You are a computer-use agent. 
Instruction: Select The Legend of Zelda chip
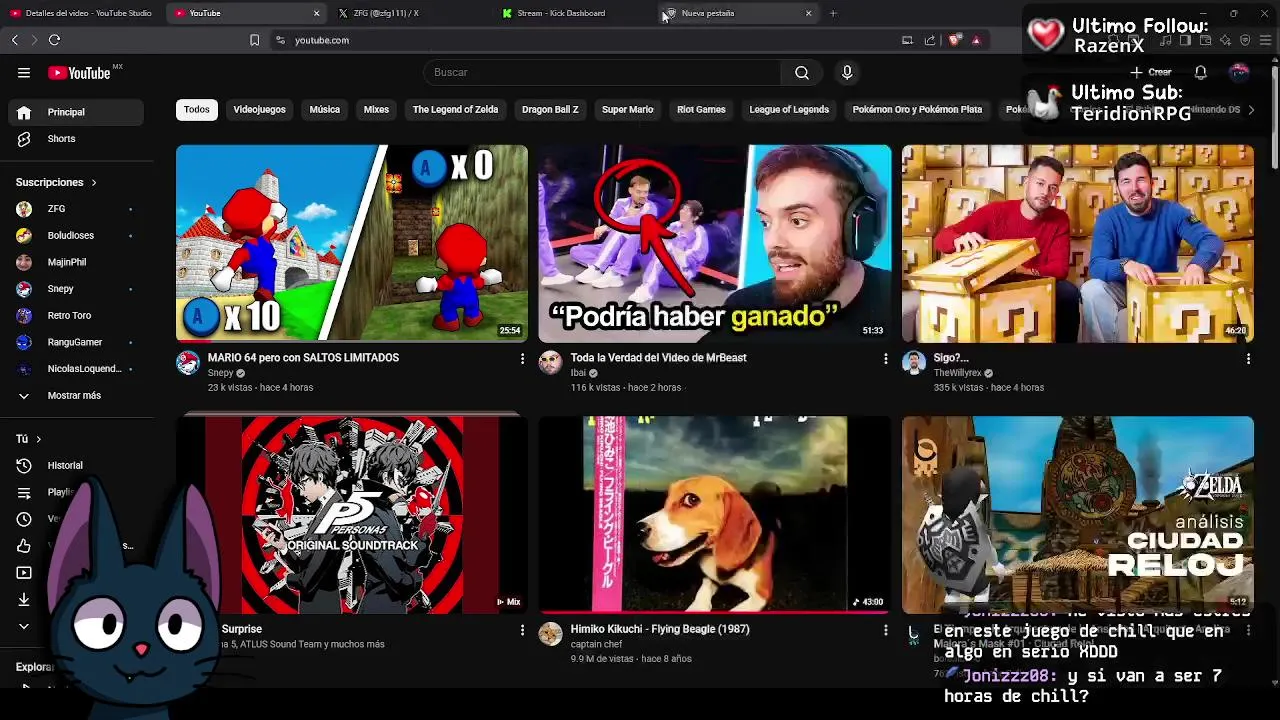455,110
